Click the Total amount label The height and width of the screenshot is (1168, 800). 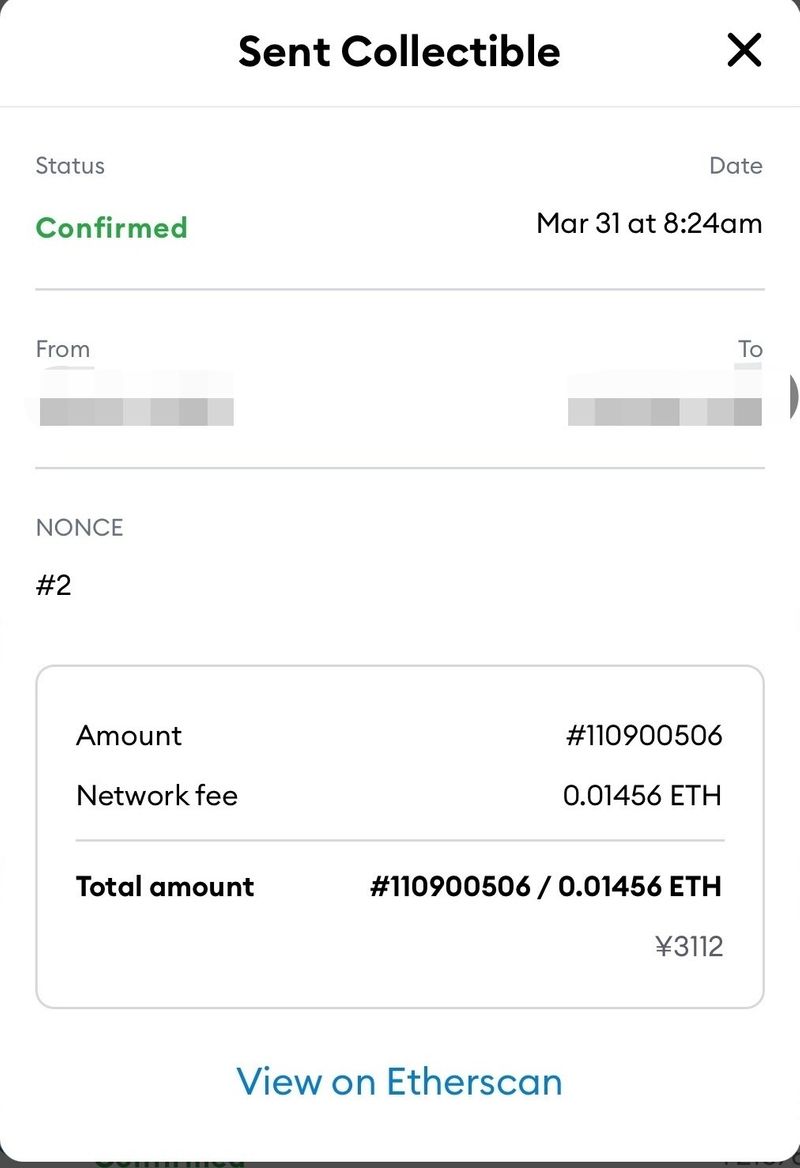click(x=165, y=886)
